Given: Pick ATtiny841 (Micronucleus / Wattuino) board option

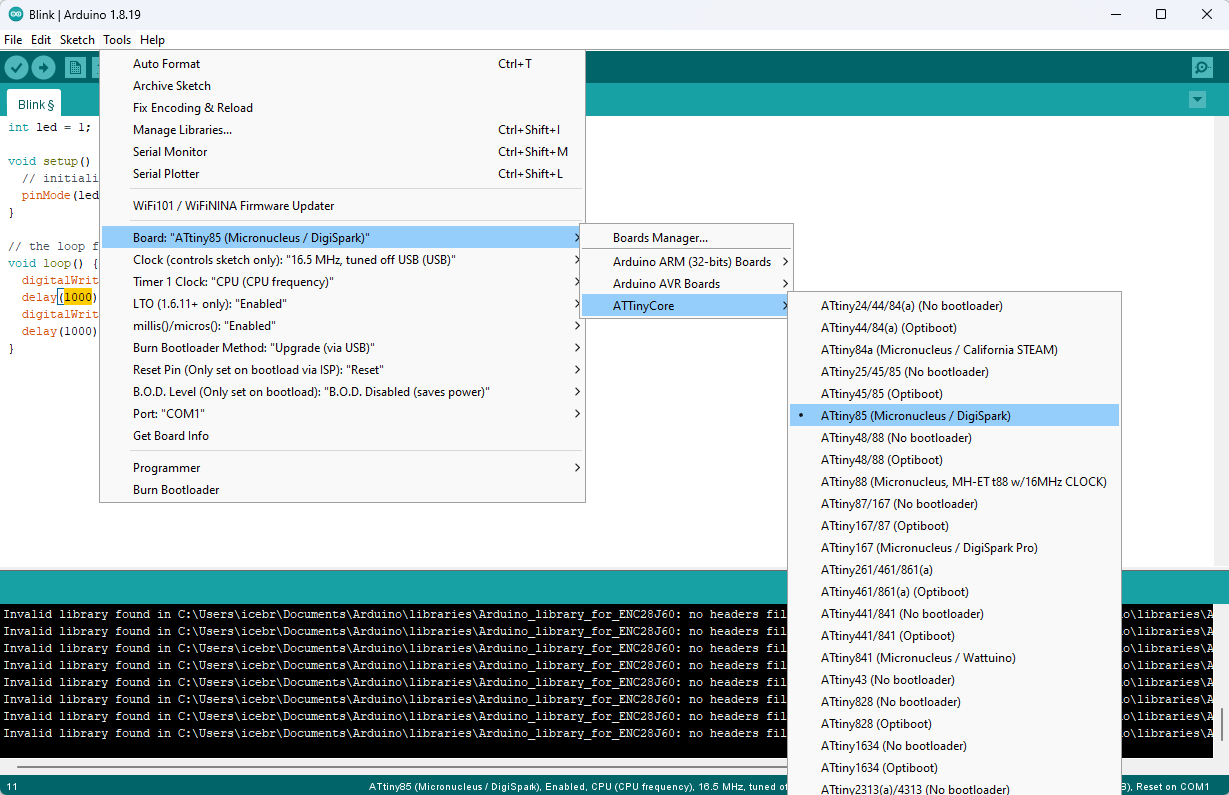Looking at the screenshot, I should [917, 657].
